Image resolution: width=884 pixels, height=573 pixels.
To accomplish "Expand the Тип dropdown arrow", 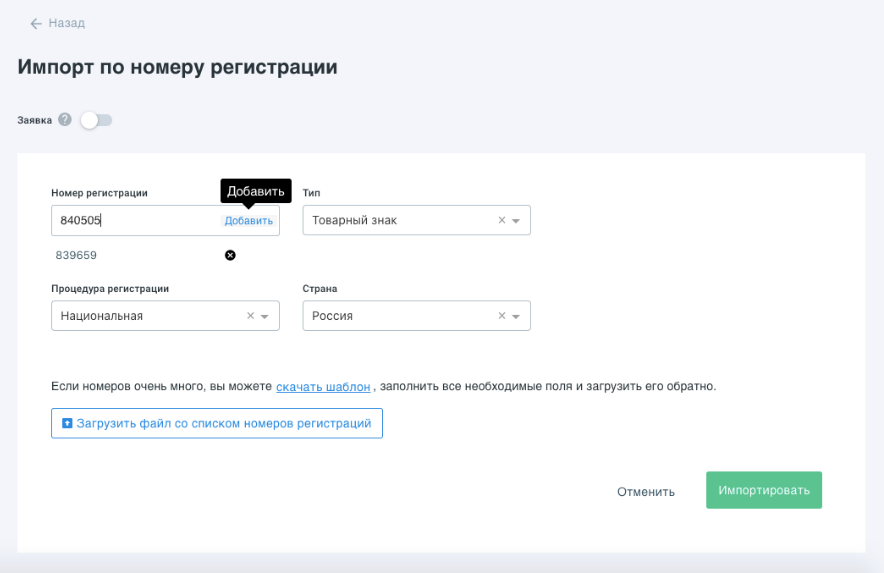I will pos(516,221).
